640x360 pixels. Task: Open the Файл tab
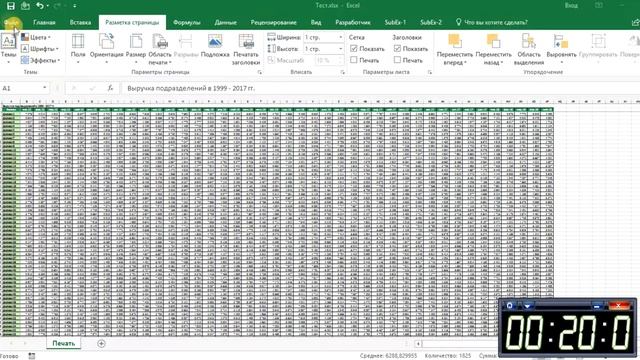coord(11,22)
